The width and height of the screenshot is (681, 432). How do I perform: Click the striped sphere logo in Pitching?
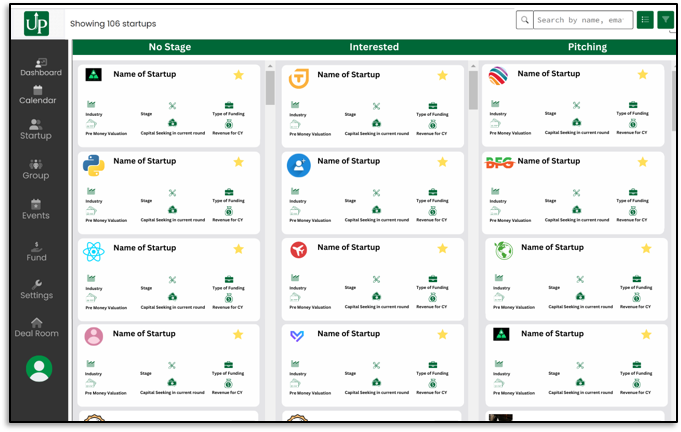click(x=498, y=76)
